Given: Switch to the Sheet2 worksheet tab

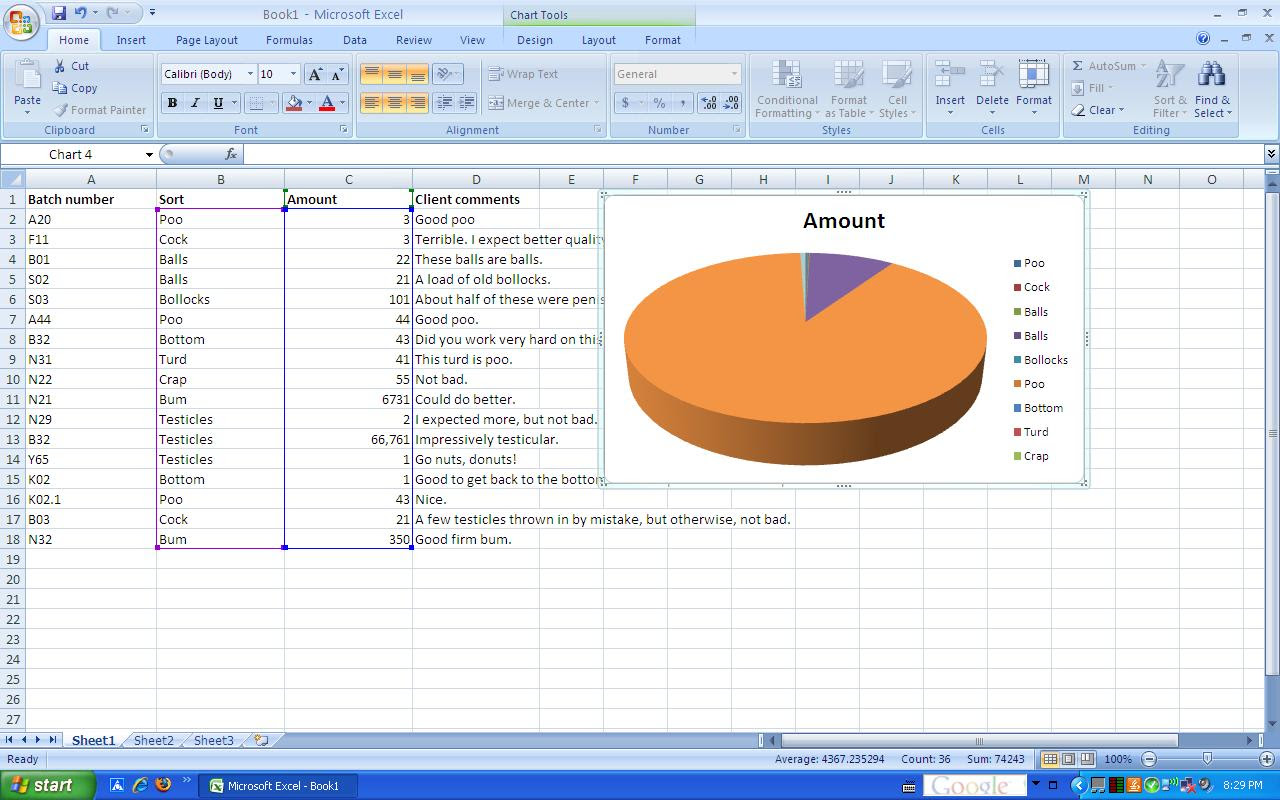Looking at the screenshot, I should click(153, 740).
